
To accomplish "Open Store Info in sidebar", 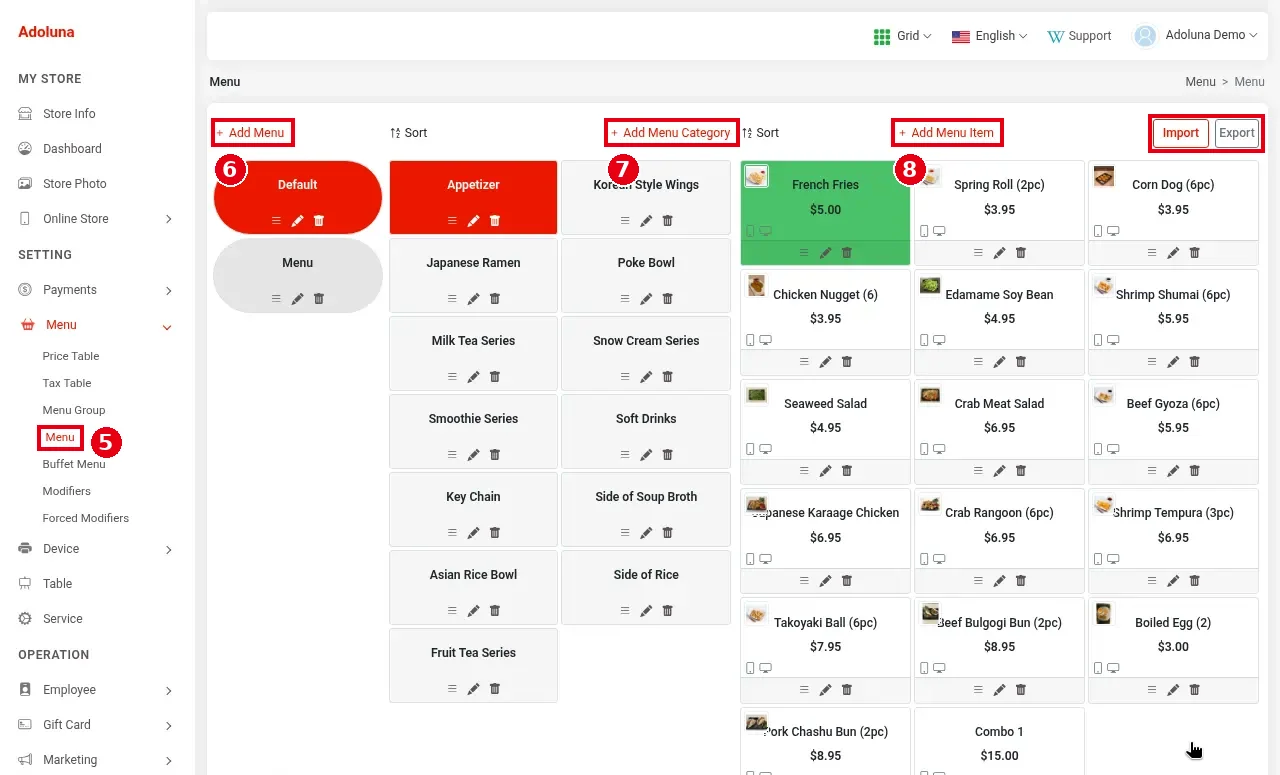I will 69,114.
